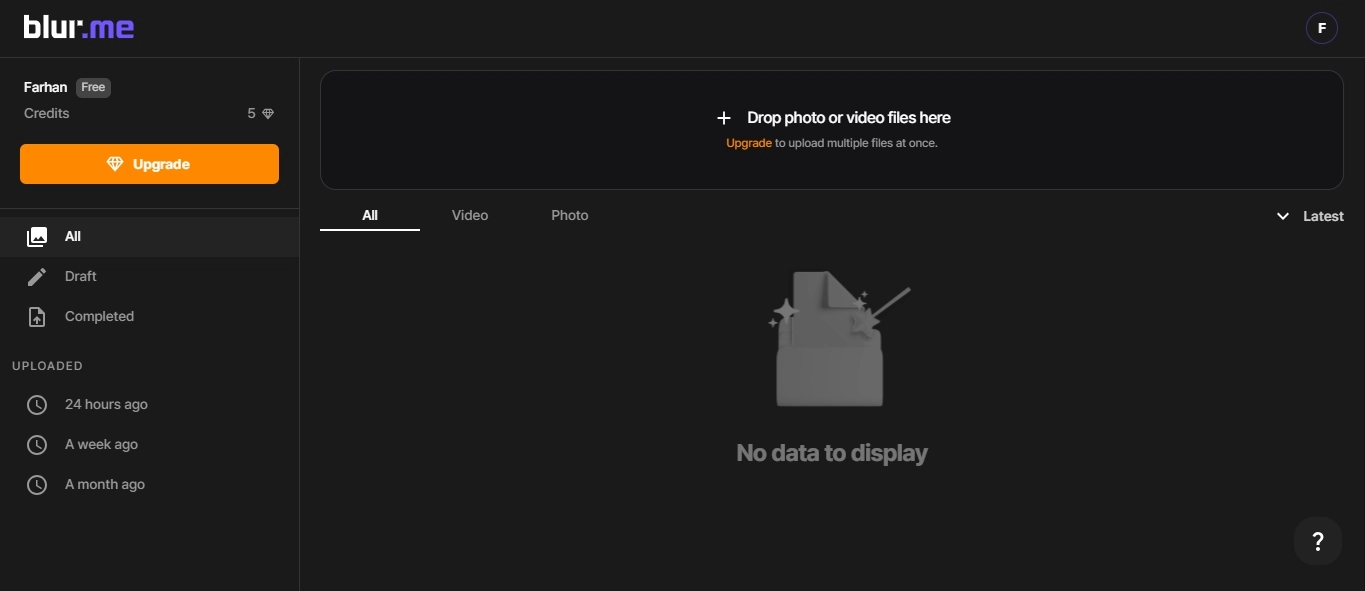Viewport: 1365px width, 591px height.
Task: Filter uploads by A week ago
Action: tap(101, 445)
